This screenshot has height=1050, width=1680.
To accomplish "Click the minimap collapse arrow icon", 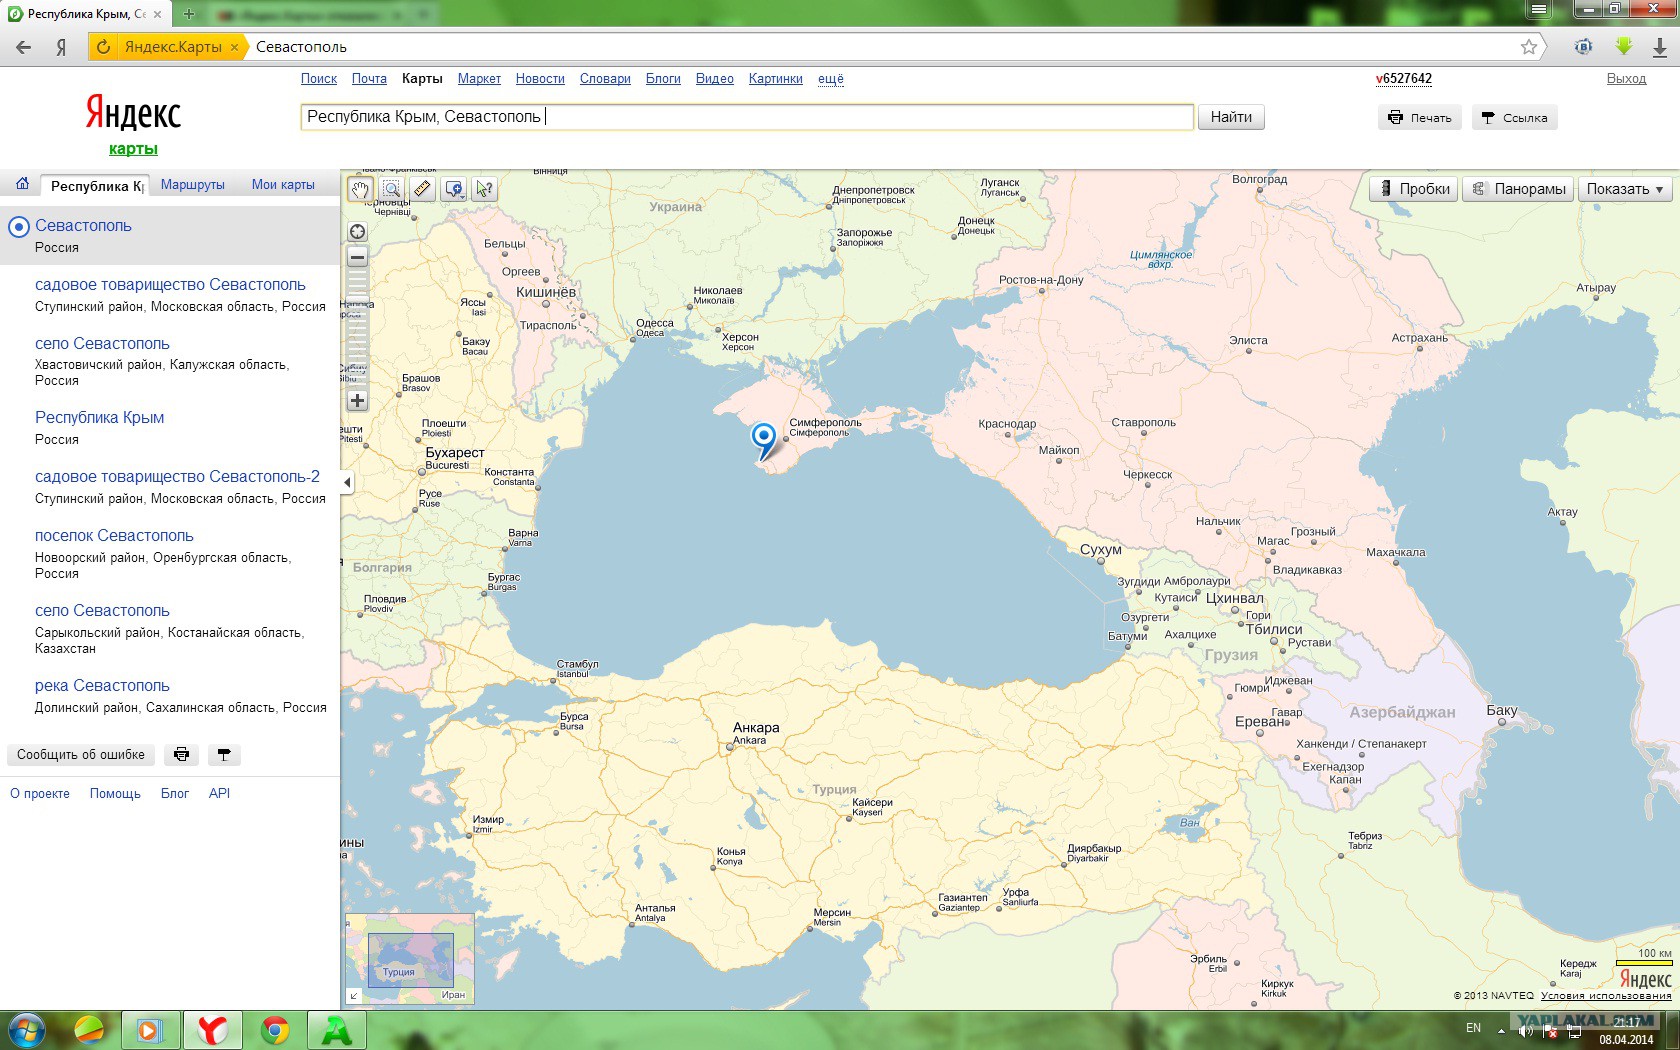I will click(353, 996).
